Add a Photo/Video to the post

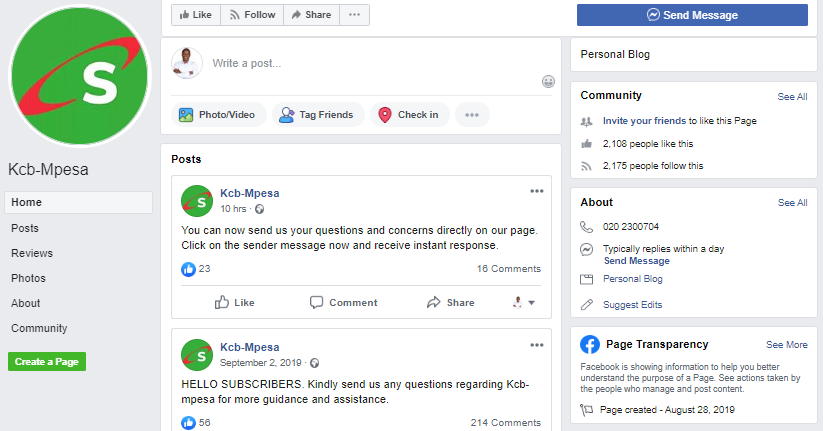pyautogui.click(x=218, y=114)
